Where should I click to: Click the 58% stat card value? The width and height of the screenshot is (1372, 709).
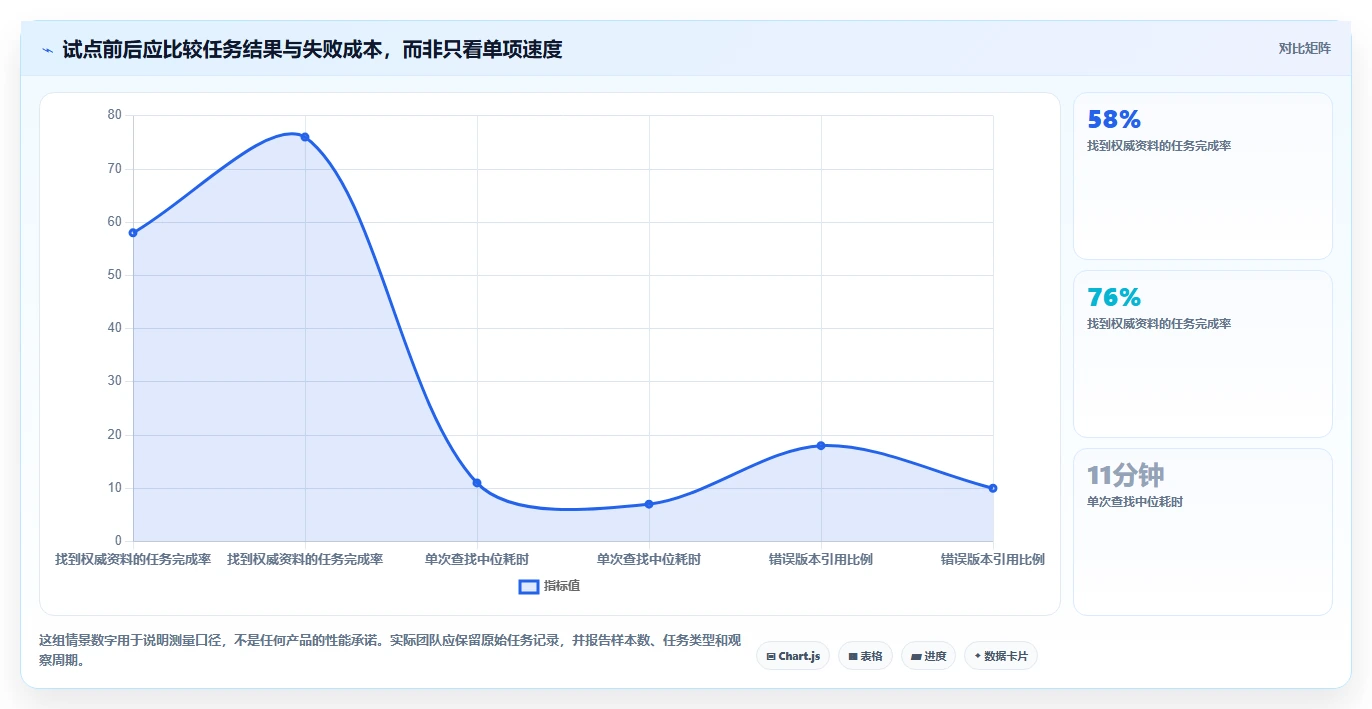pyautogui.click(x=1114, y=120)
